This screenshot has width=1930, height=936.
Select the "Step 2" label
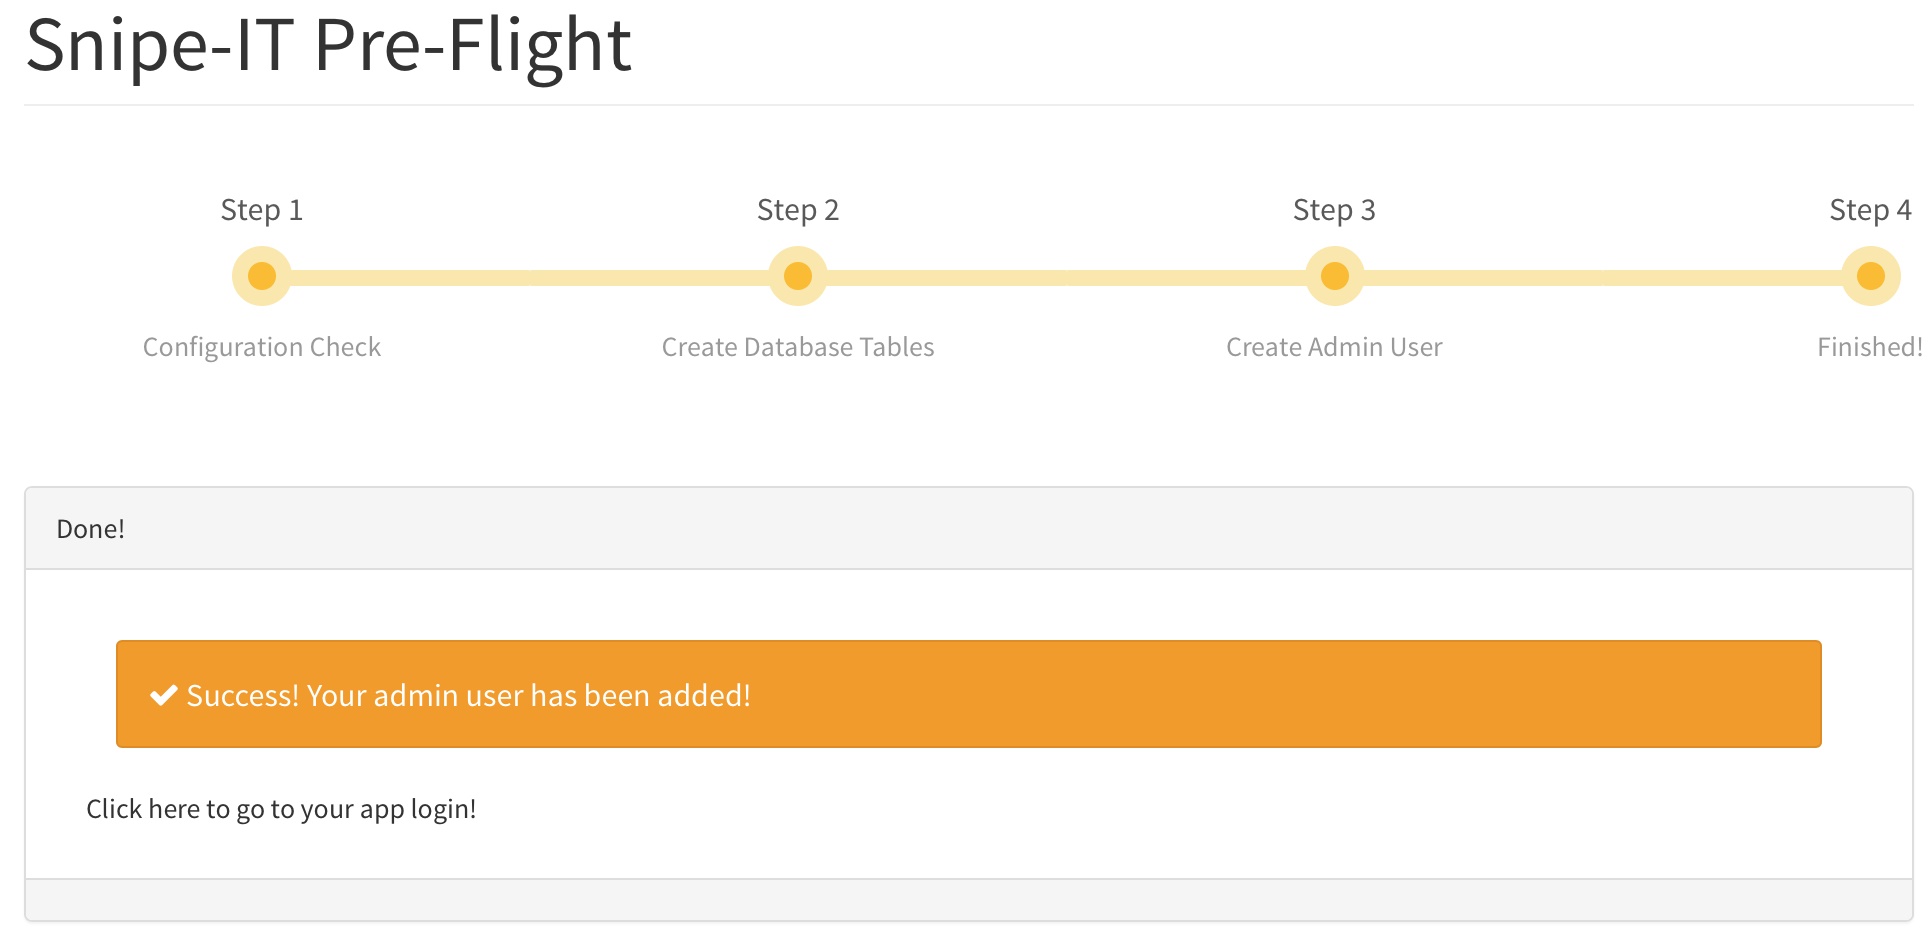click(x=798, y=210)
